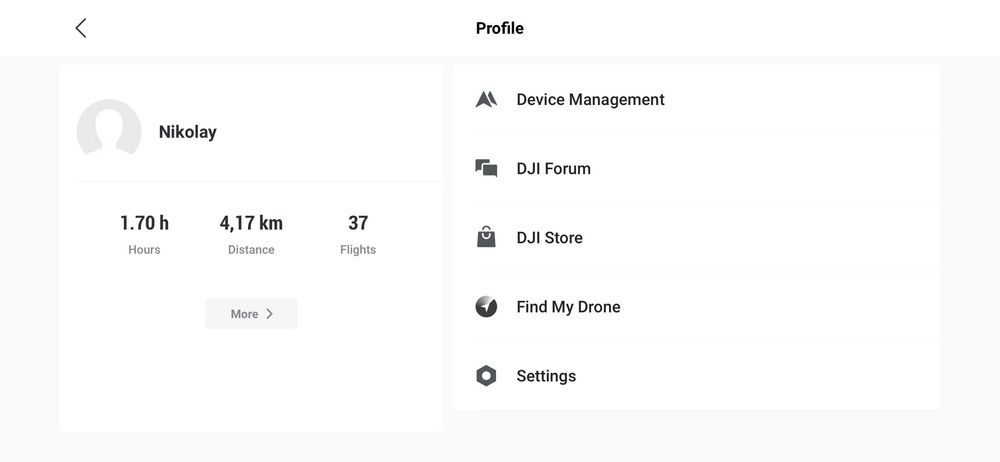Tap the 37 flights count

click(358, 223)
